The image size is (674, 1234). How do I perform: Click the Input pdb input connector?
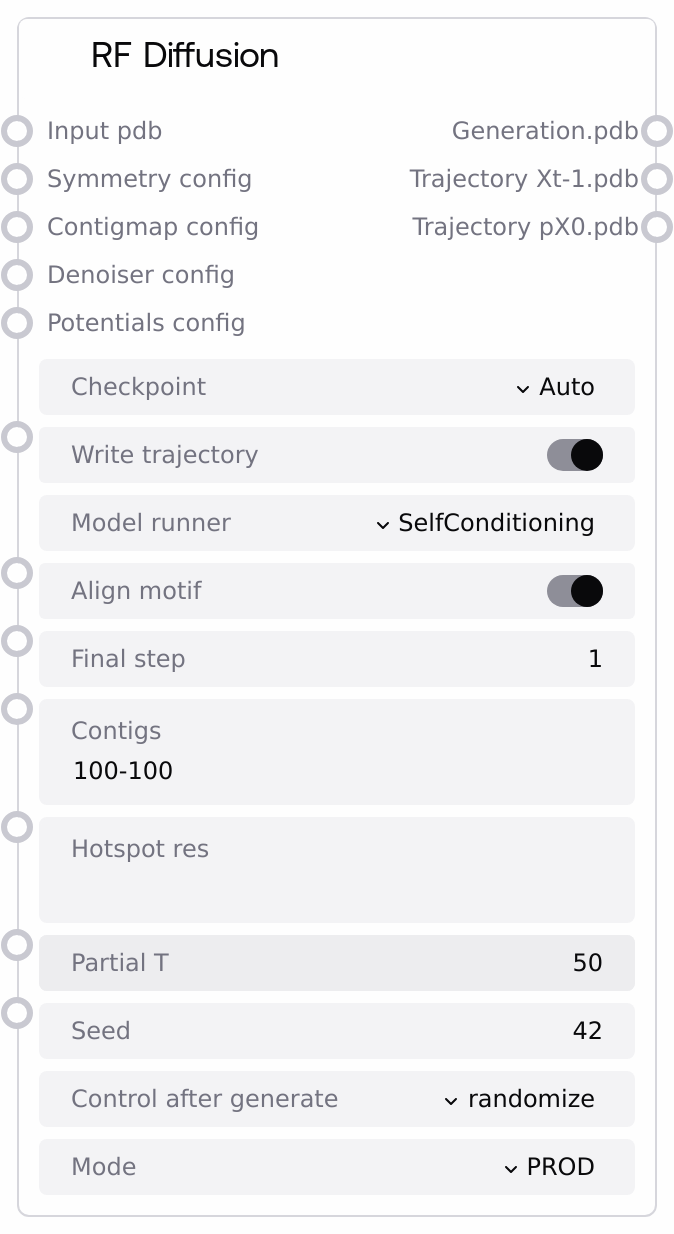[17, 131]
